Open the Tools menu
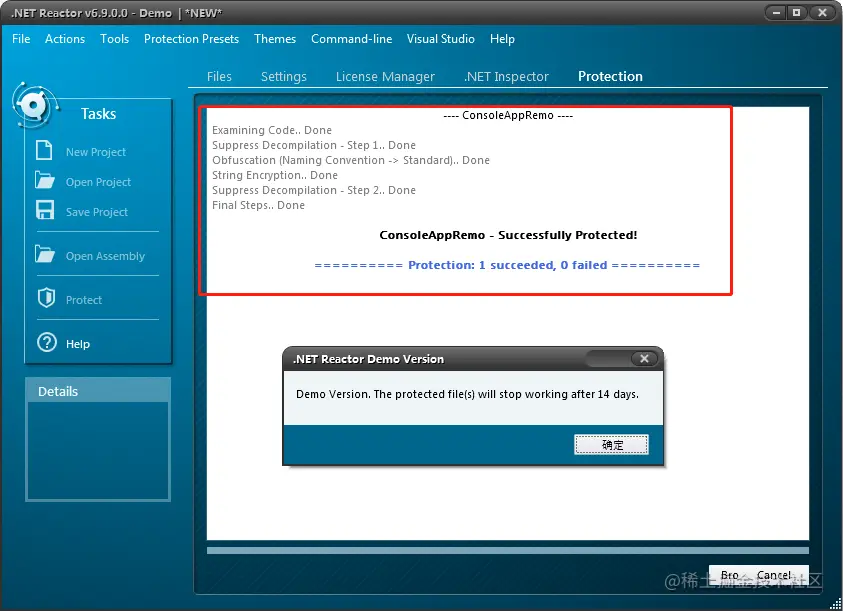 pos(115,39)
